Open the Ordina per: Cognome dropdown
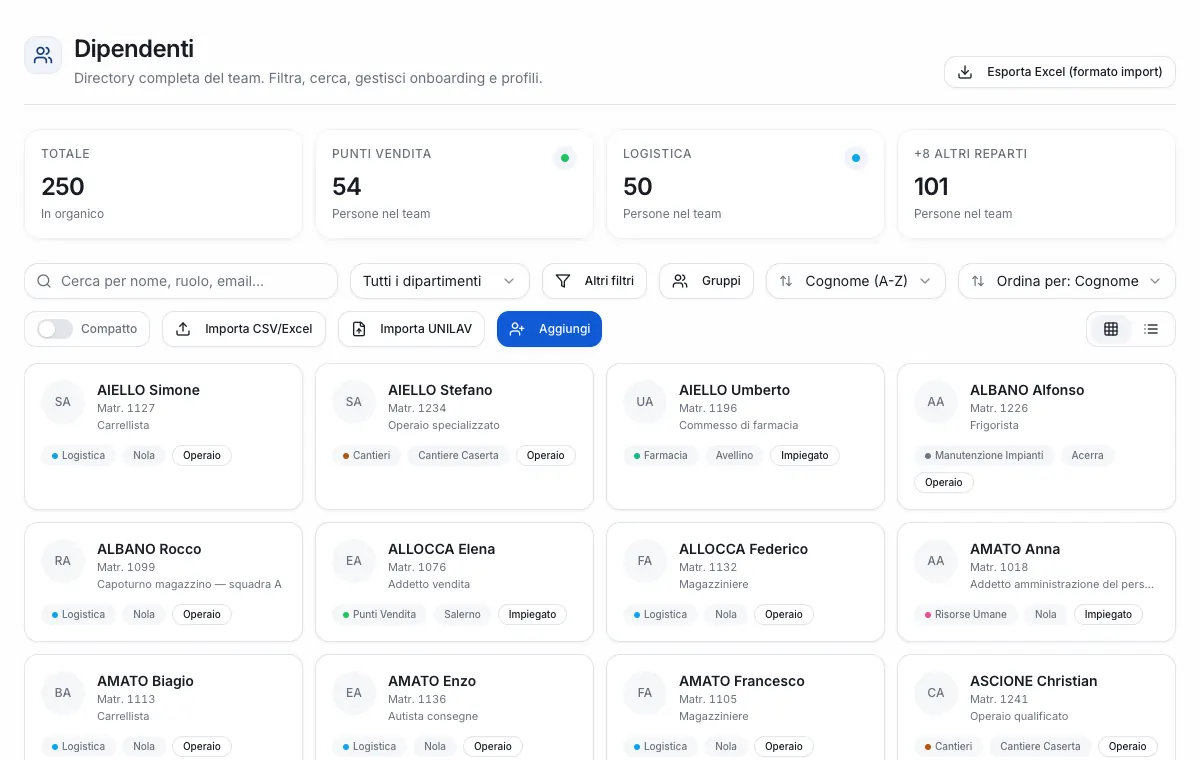The width and height of the screenshot is (1200, 760). [1067, 281]
